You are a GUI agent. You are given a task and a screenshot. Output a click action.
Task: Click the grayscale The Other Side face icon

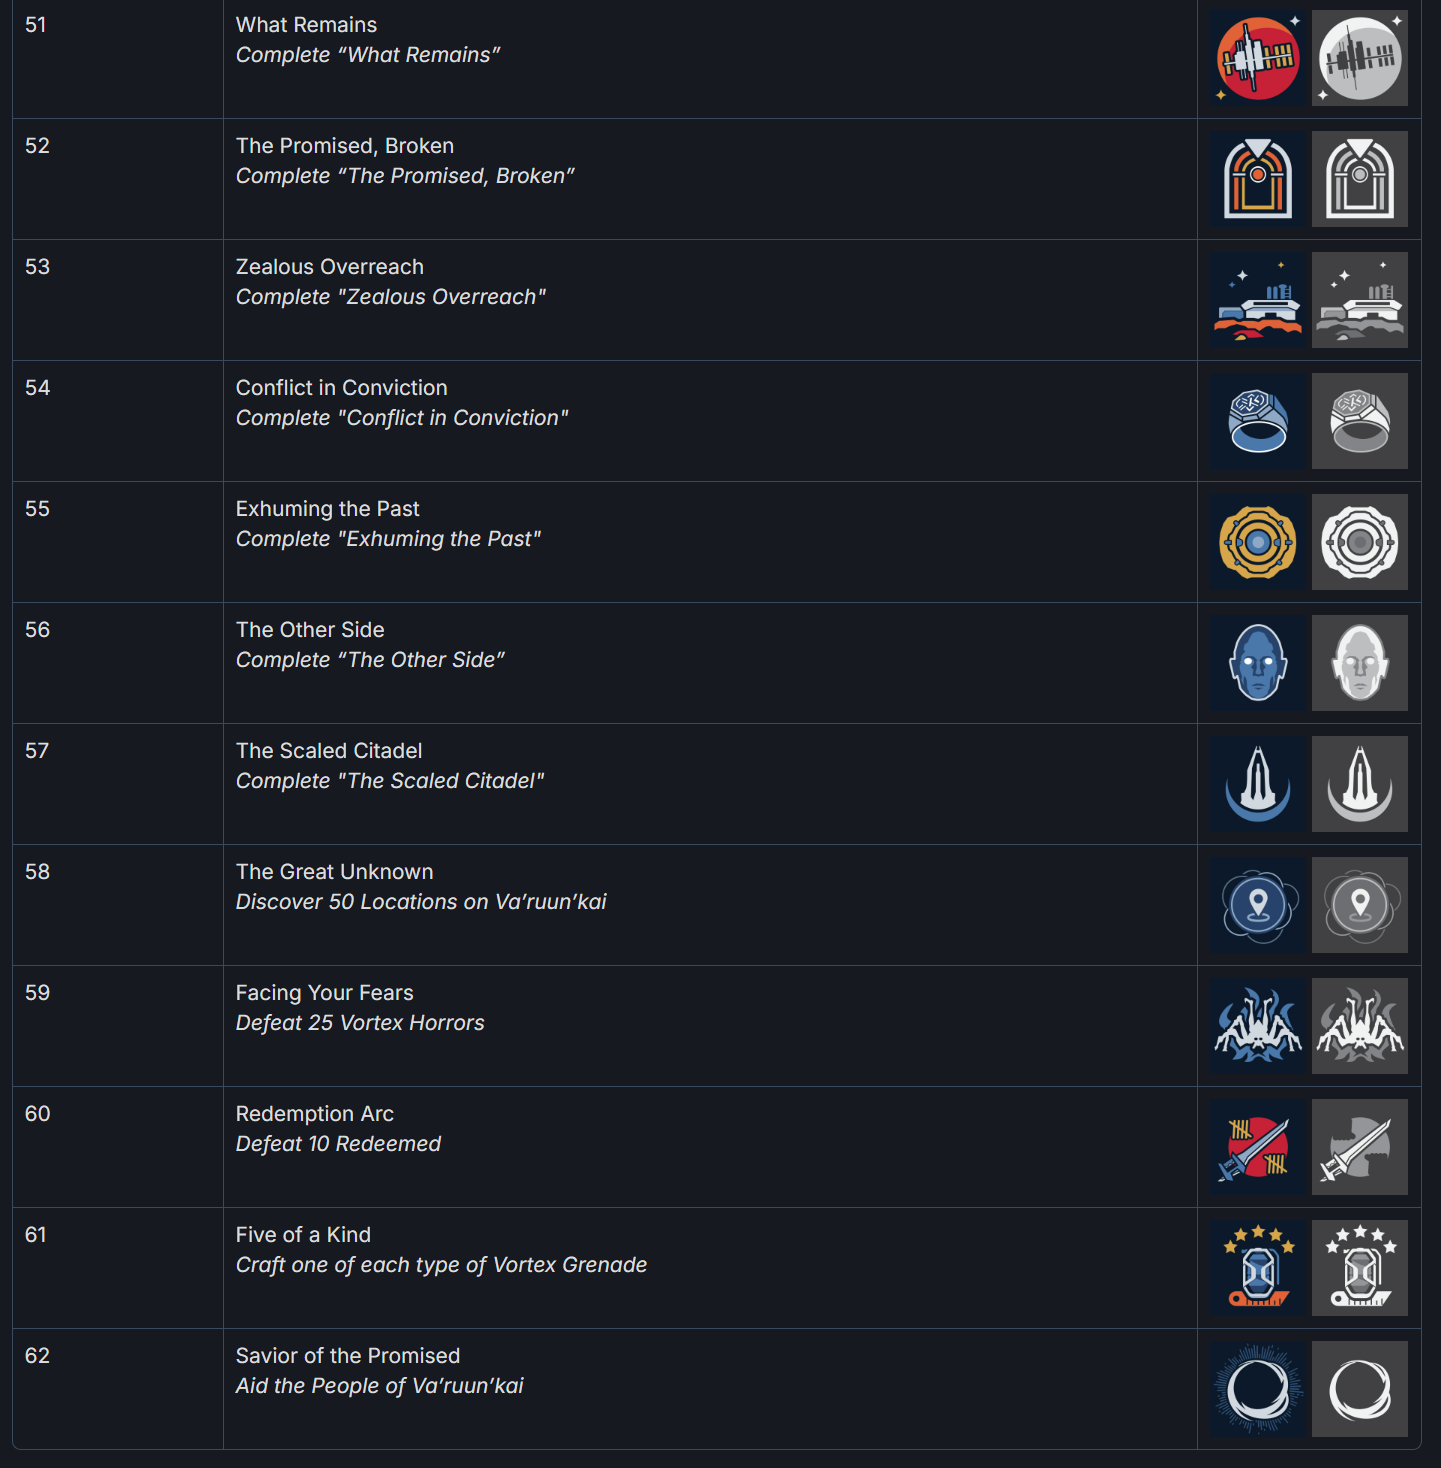pos(1360,663)
